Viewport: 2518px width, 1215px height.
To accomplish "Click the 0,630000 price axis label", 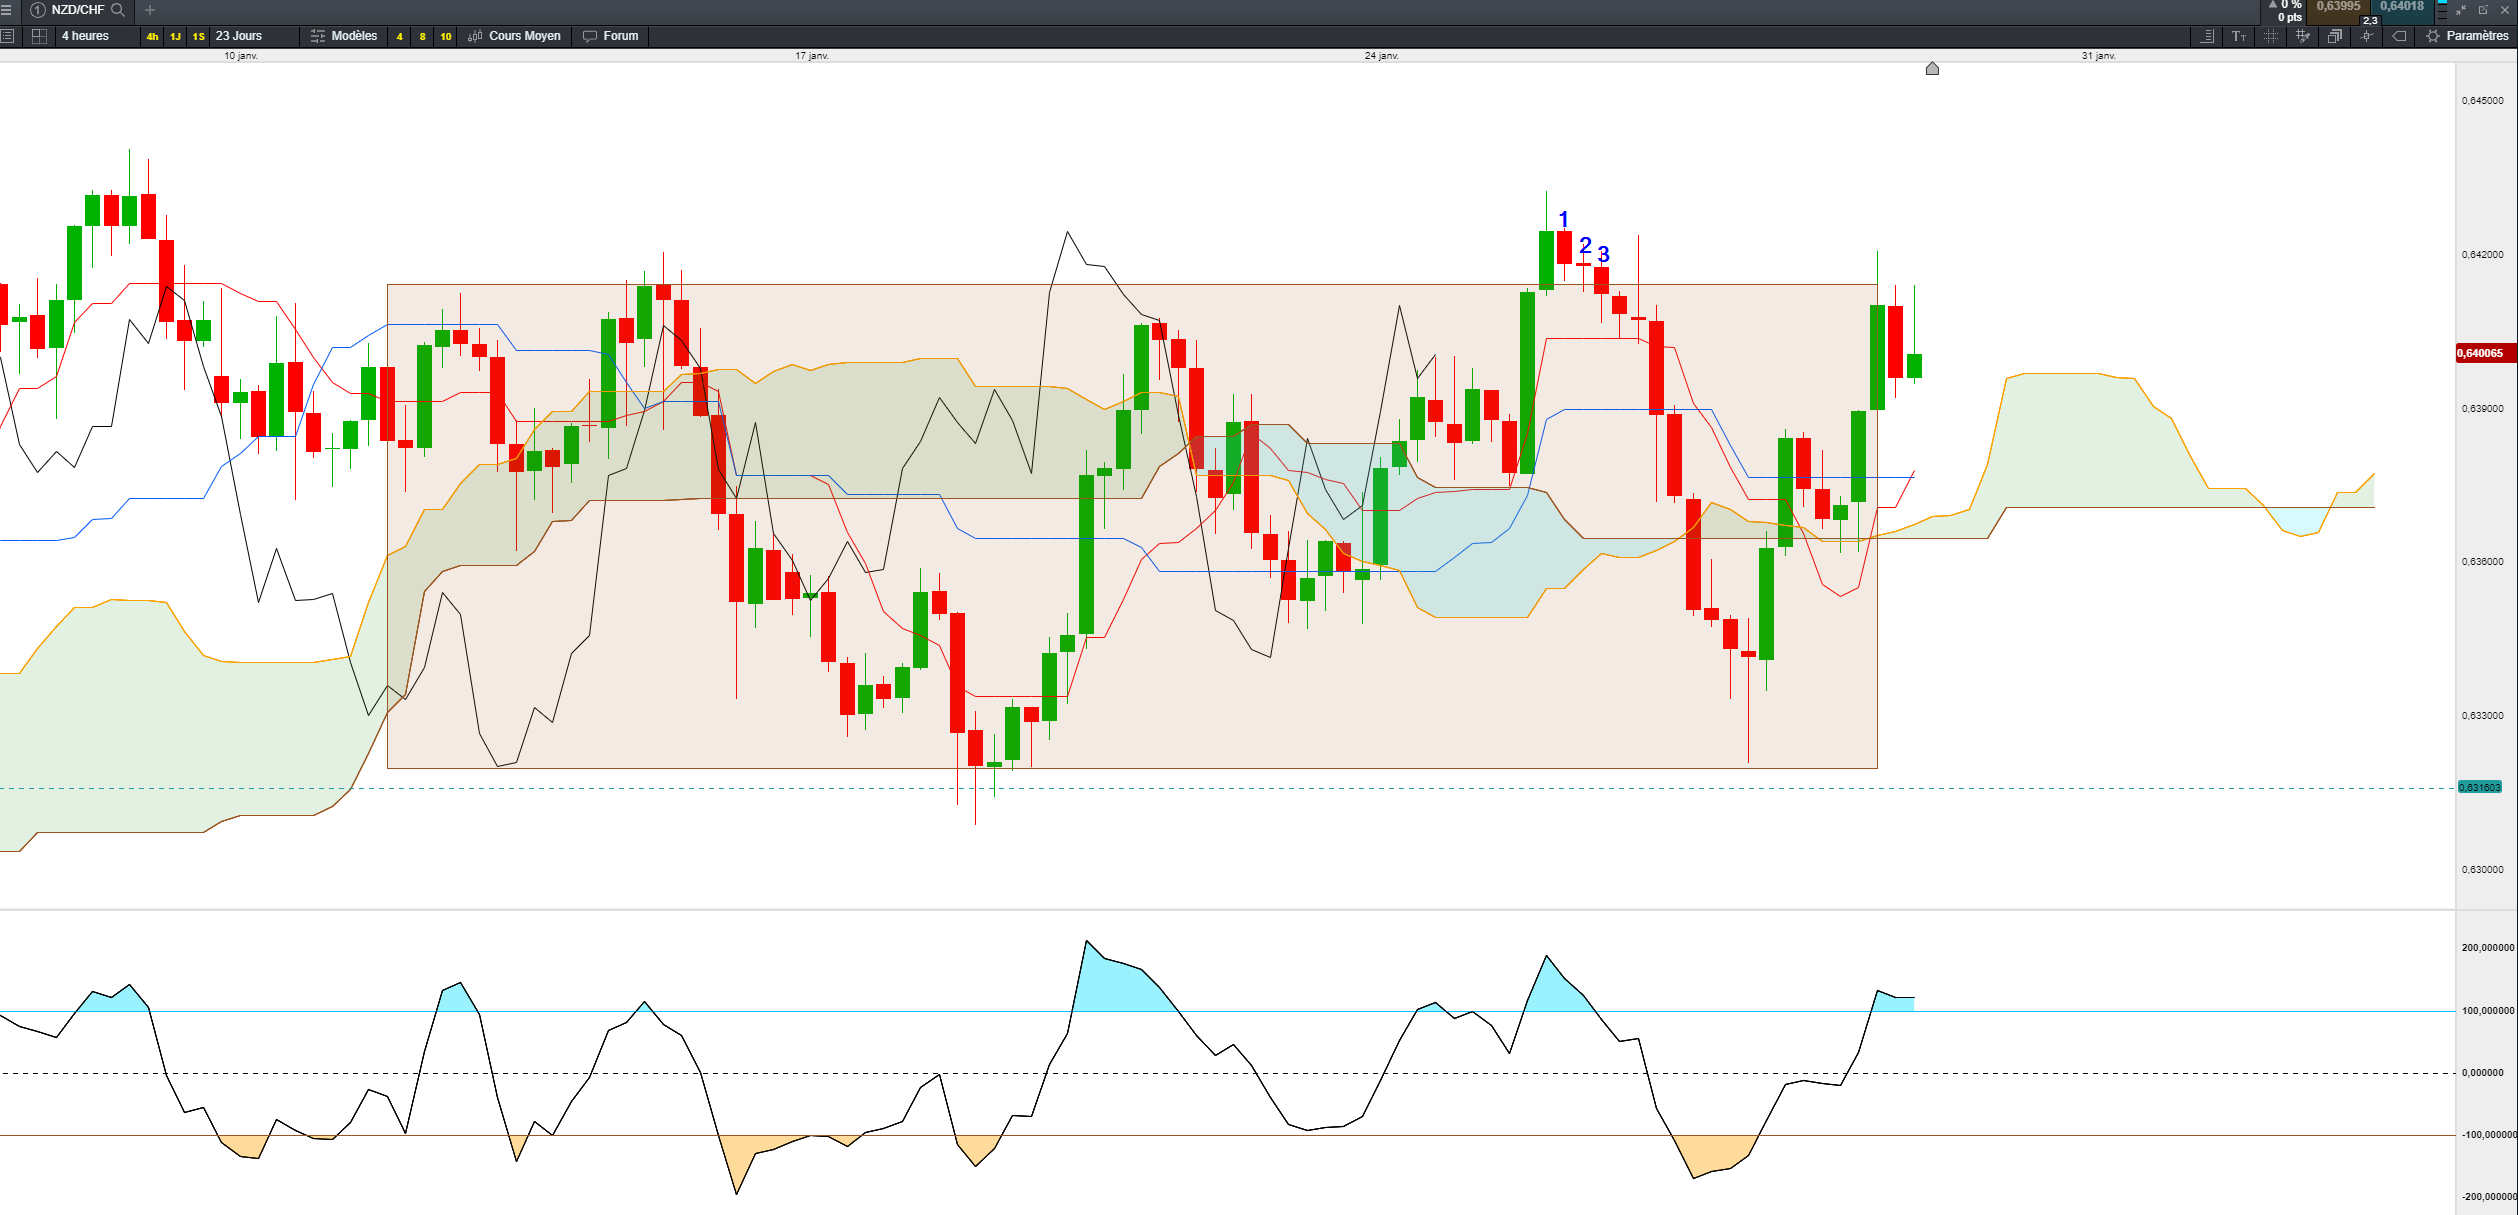I will point(2483,869).
